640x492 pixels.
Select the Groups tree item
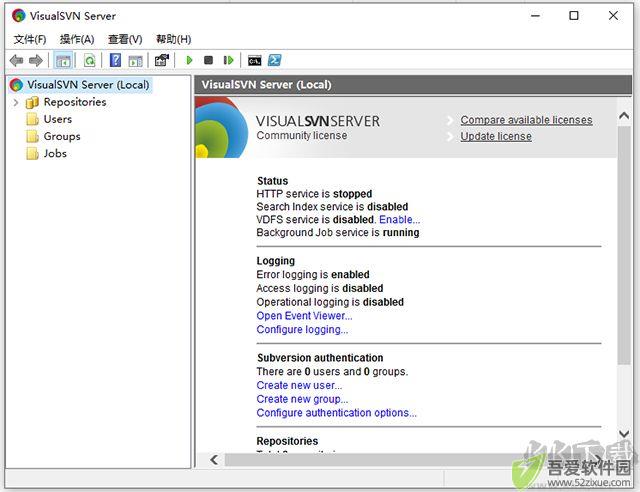62,136
